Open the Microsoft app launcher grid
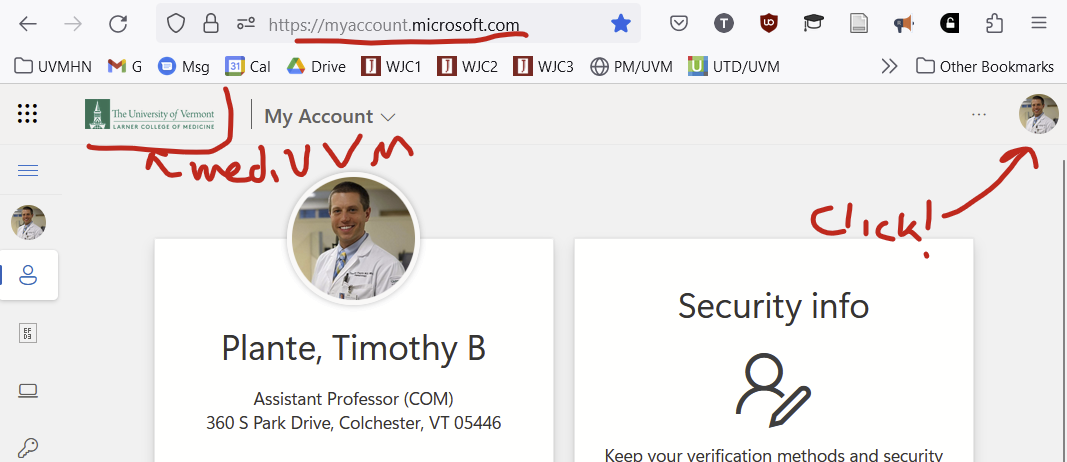The width and height of the screenshot is (1067, 462). tap(27, 114)
